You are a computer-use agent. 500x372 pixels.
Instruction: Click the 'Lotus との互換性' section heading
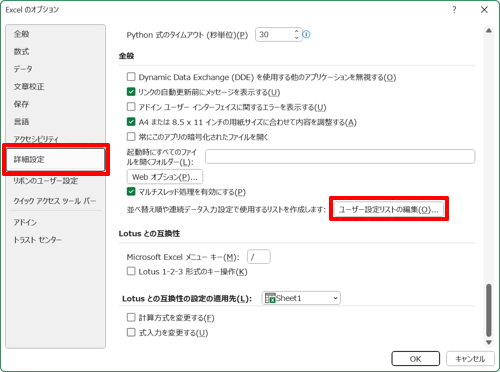149,234
